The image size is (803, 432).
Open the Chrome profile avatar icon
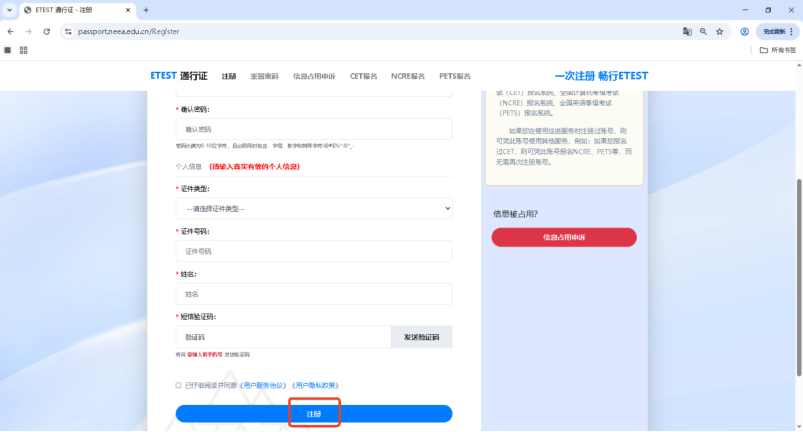[x=744, y=31]
